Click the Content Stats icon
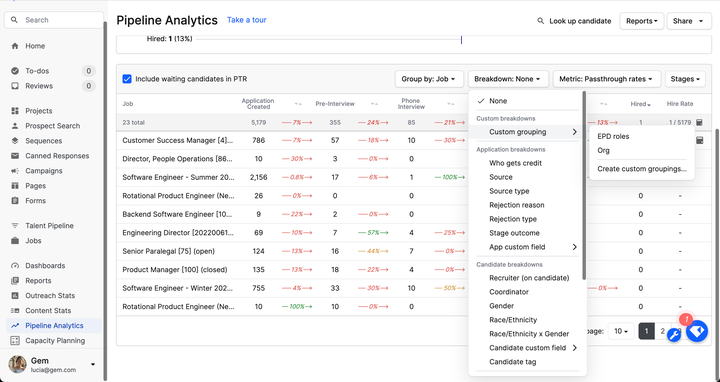 point(15,310)
